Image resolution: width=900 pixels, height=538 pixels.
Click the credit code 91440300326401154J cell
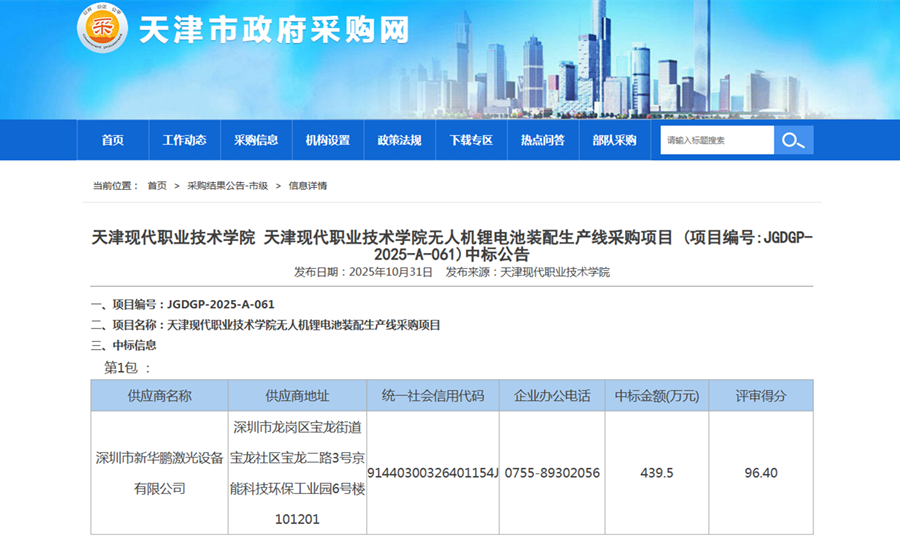click(x=433, y=473)
